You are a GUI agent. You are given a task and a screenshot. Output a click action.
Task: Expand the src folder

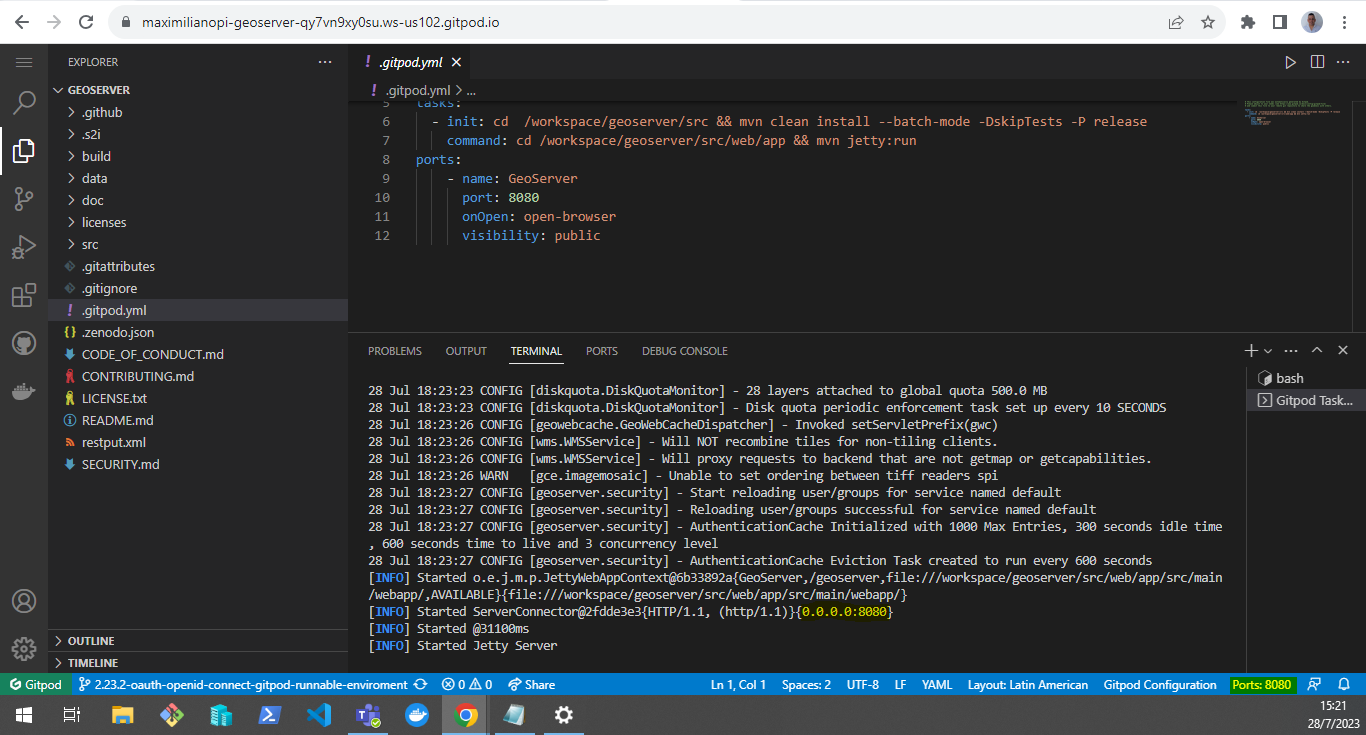[x=198, y=244]
